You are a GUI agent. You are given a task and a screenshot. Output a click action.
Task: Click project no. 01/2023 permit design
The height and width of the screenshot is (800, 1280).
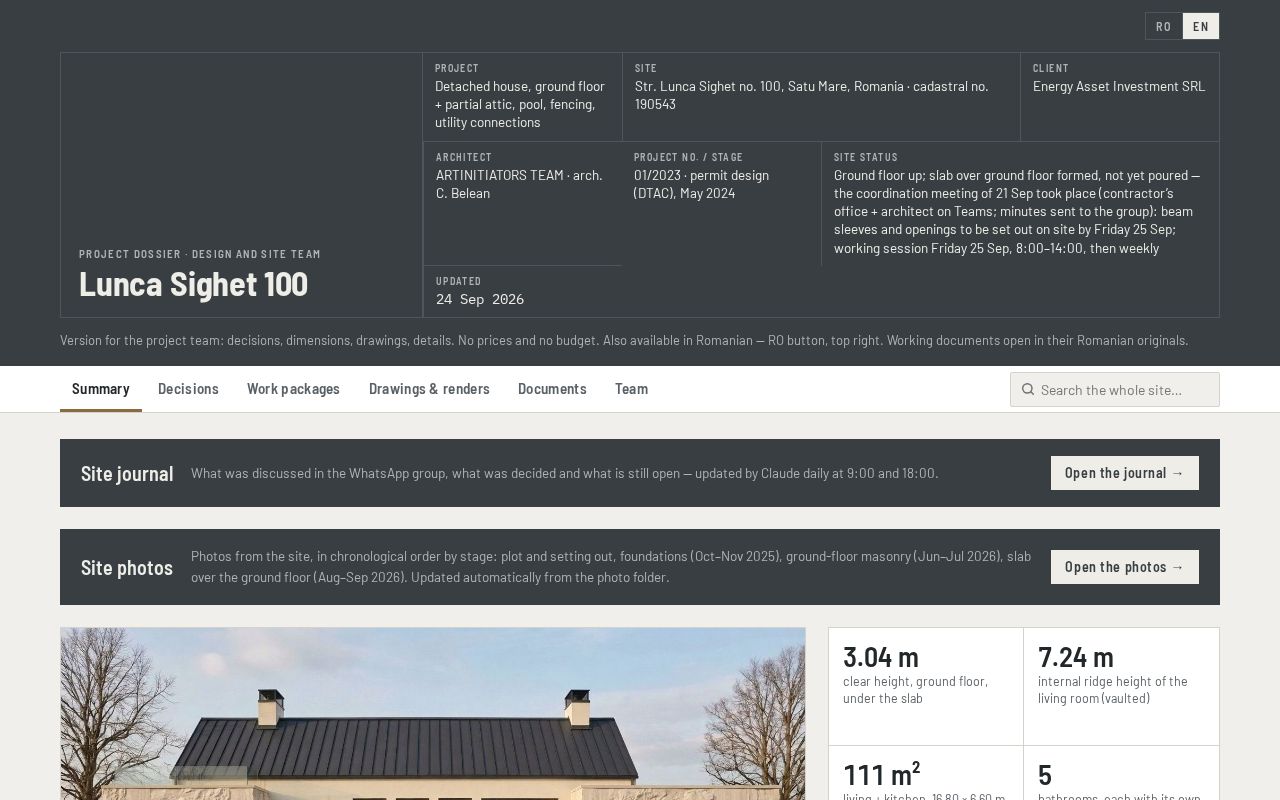(701, 184)
